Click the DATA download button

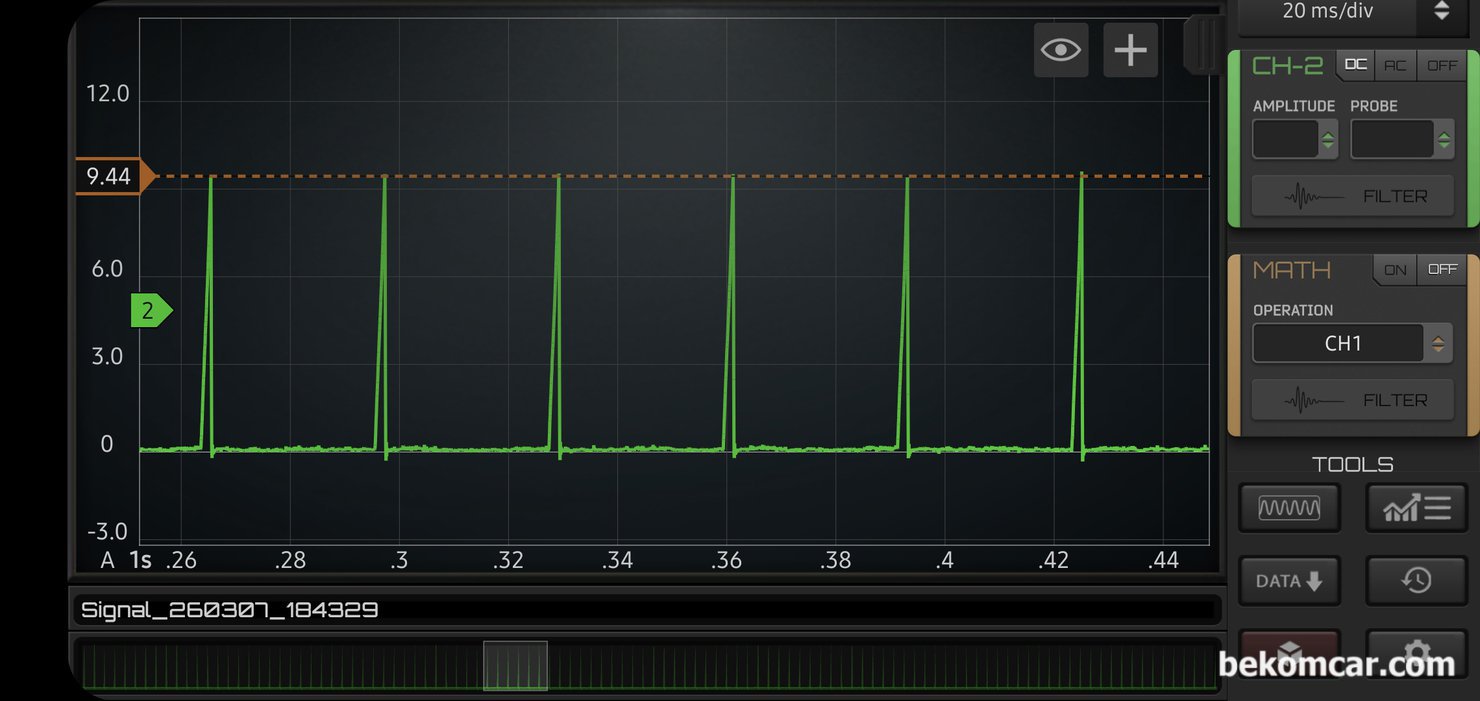(1289, 581)
